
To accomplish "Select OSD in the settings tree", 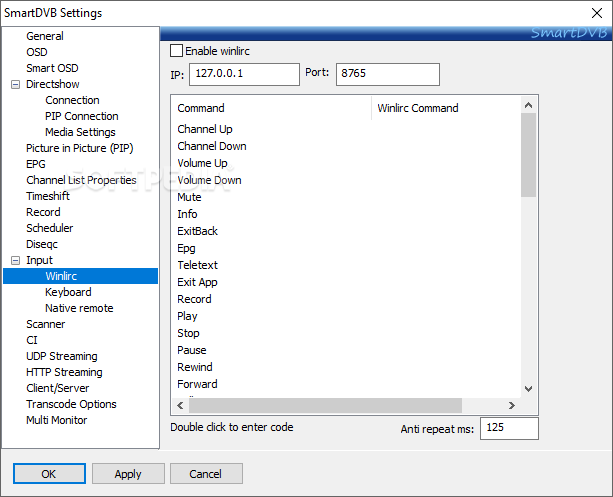I will [x=37, y=52].
